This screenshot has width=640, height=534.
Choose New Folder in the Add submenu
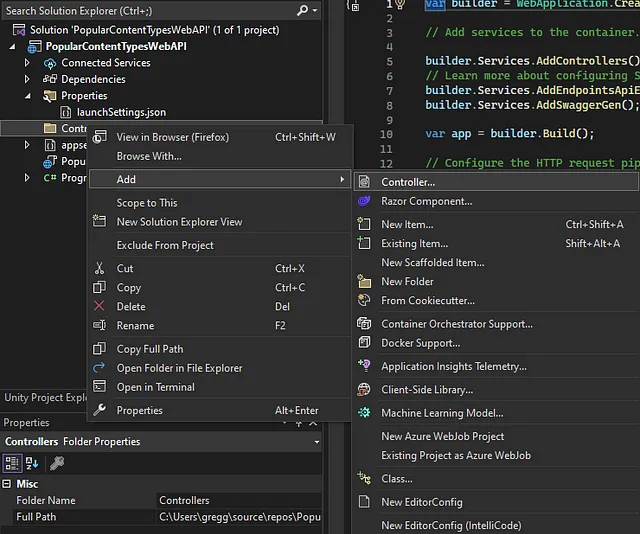click(407, 282)
